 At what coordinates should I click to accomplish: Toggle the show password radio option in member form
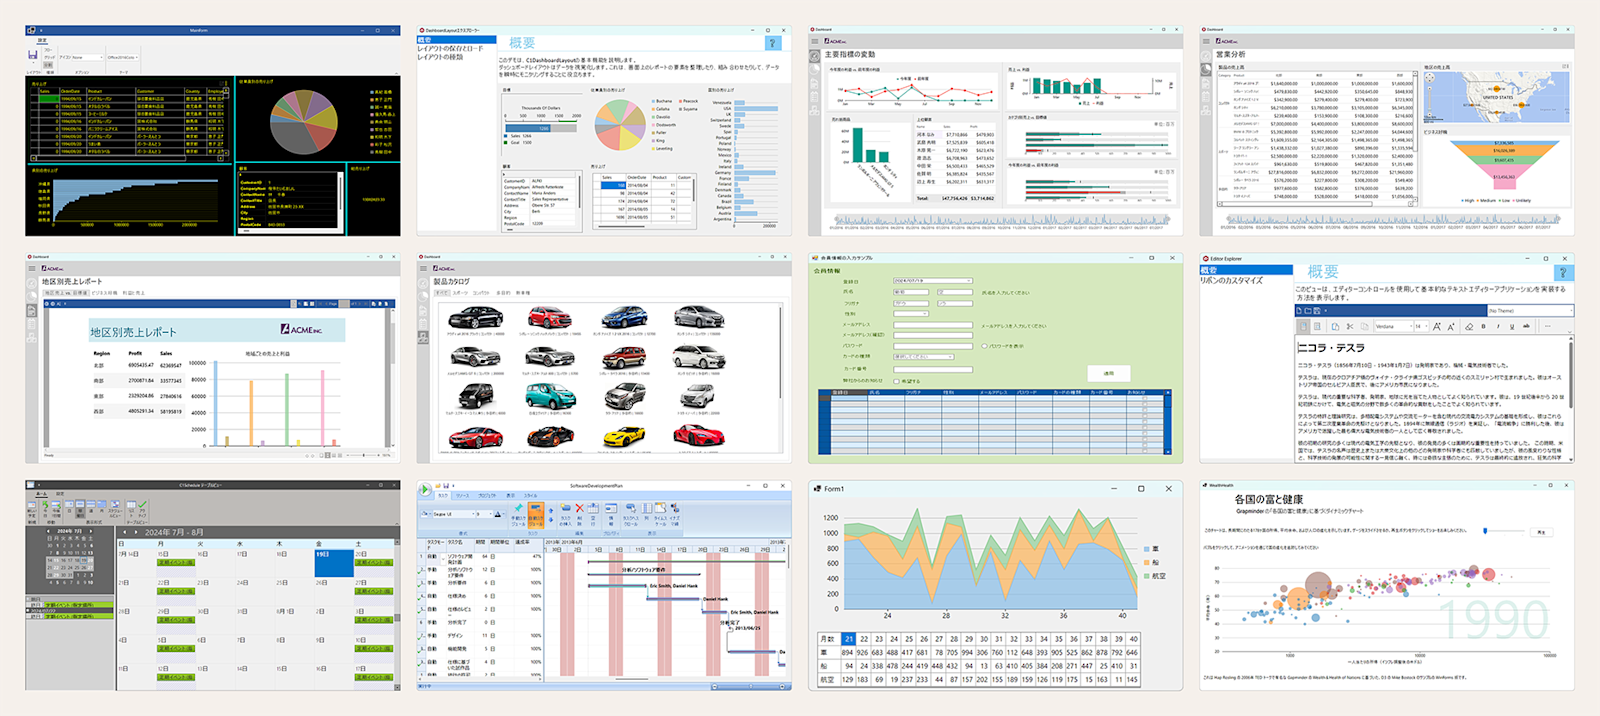point(984,346)
